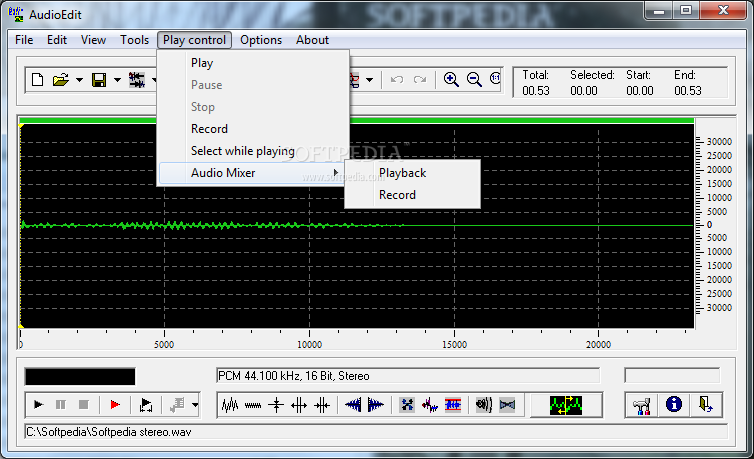
Task: Click the exit door icon
Action: coord(705,404)
